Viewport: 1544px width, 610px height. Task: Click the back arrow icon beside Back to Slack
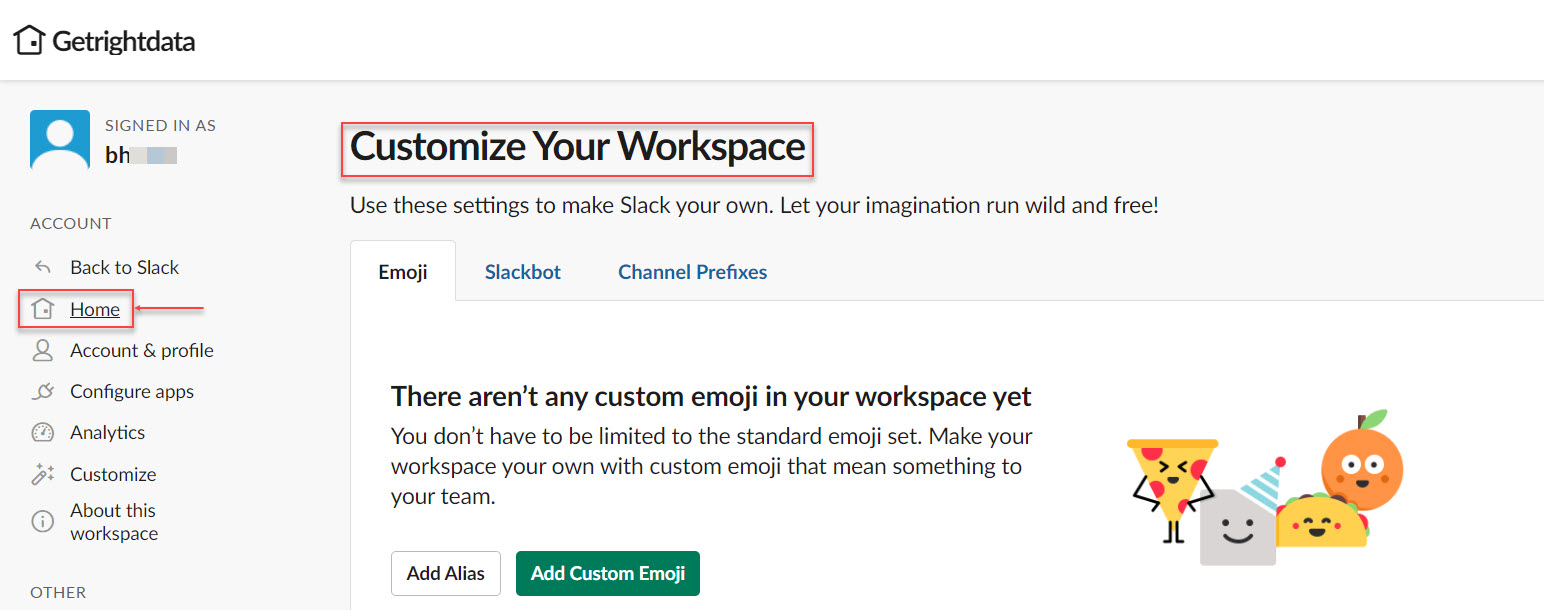(42, 267)
